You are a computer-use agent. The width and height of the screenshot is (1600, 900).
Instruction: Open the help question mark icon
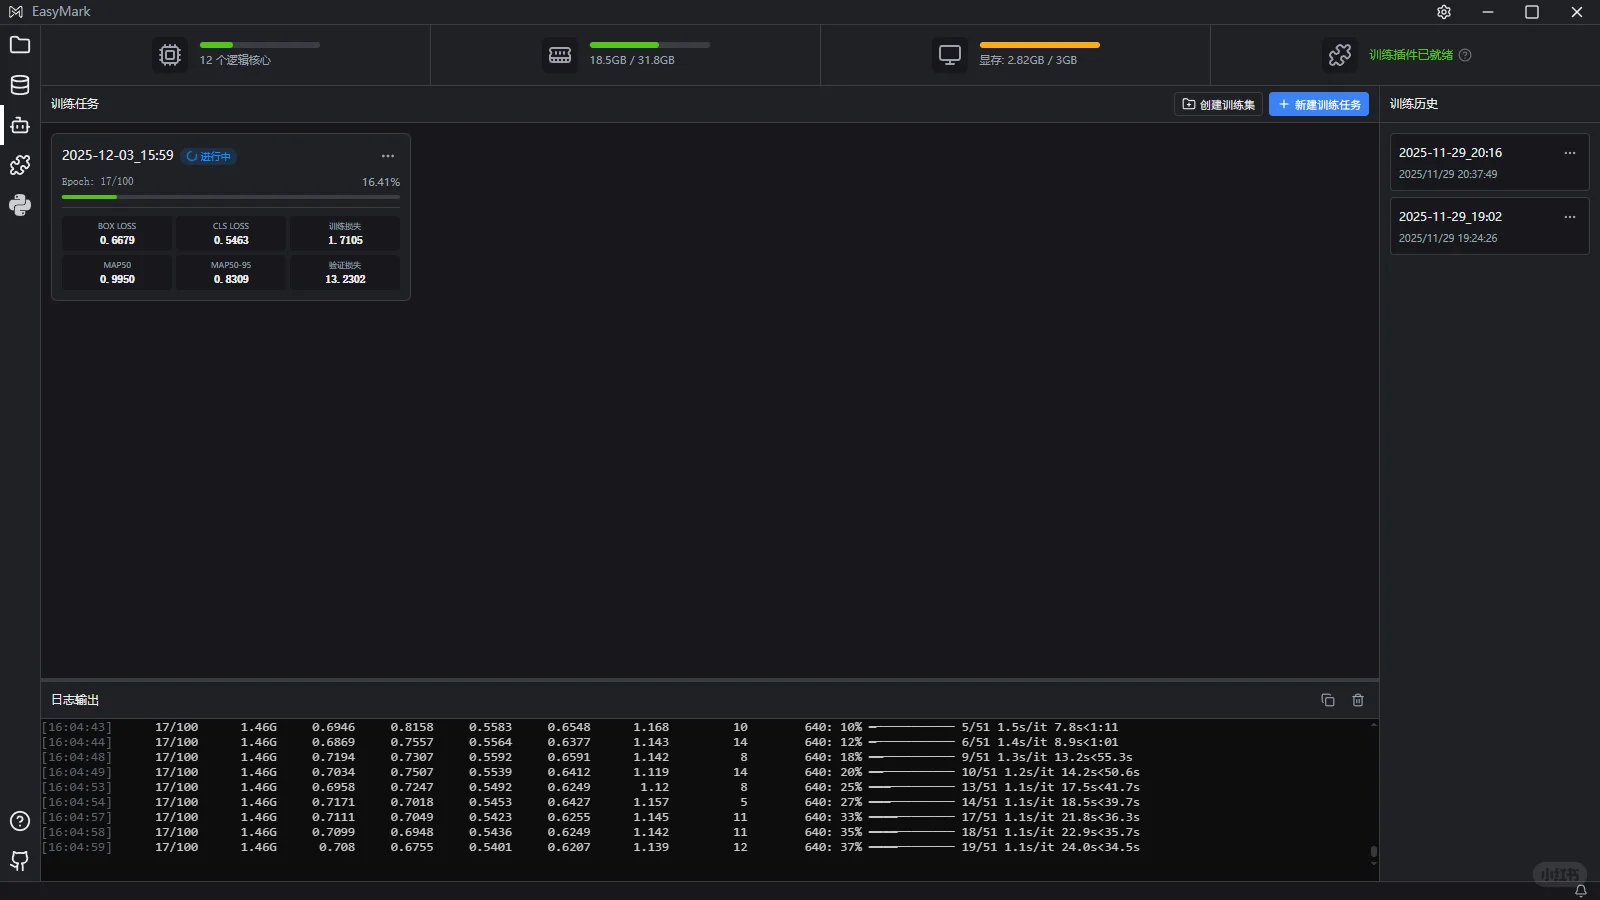[20, 821]
